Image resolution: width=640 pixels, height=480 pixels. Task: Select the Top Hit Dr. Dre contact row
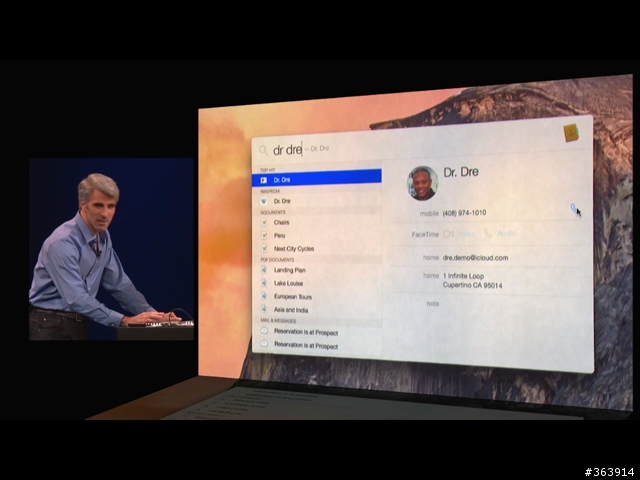click(x=317, y=180)
